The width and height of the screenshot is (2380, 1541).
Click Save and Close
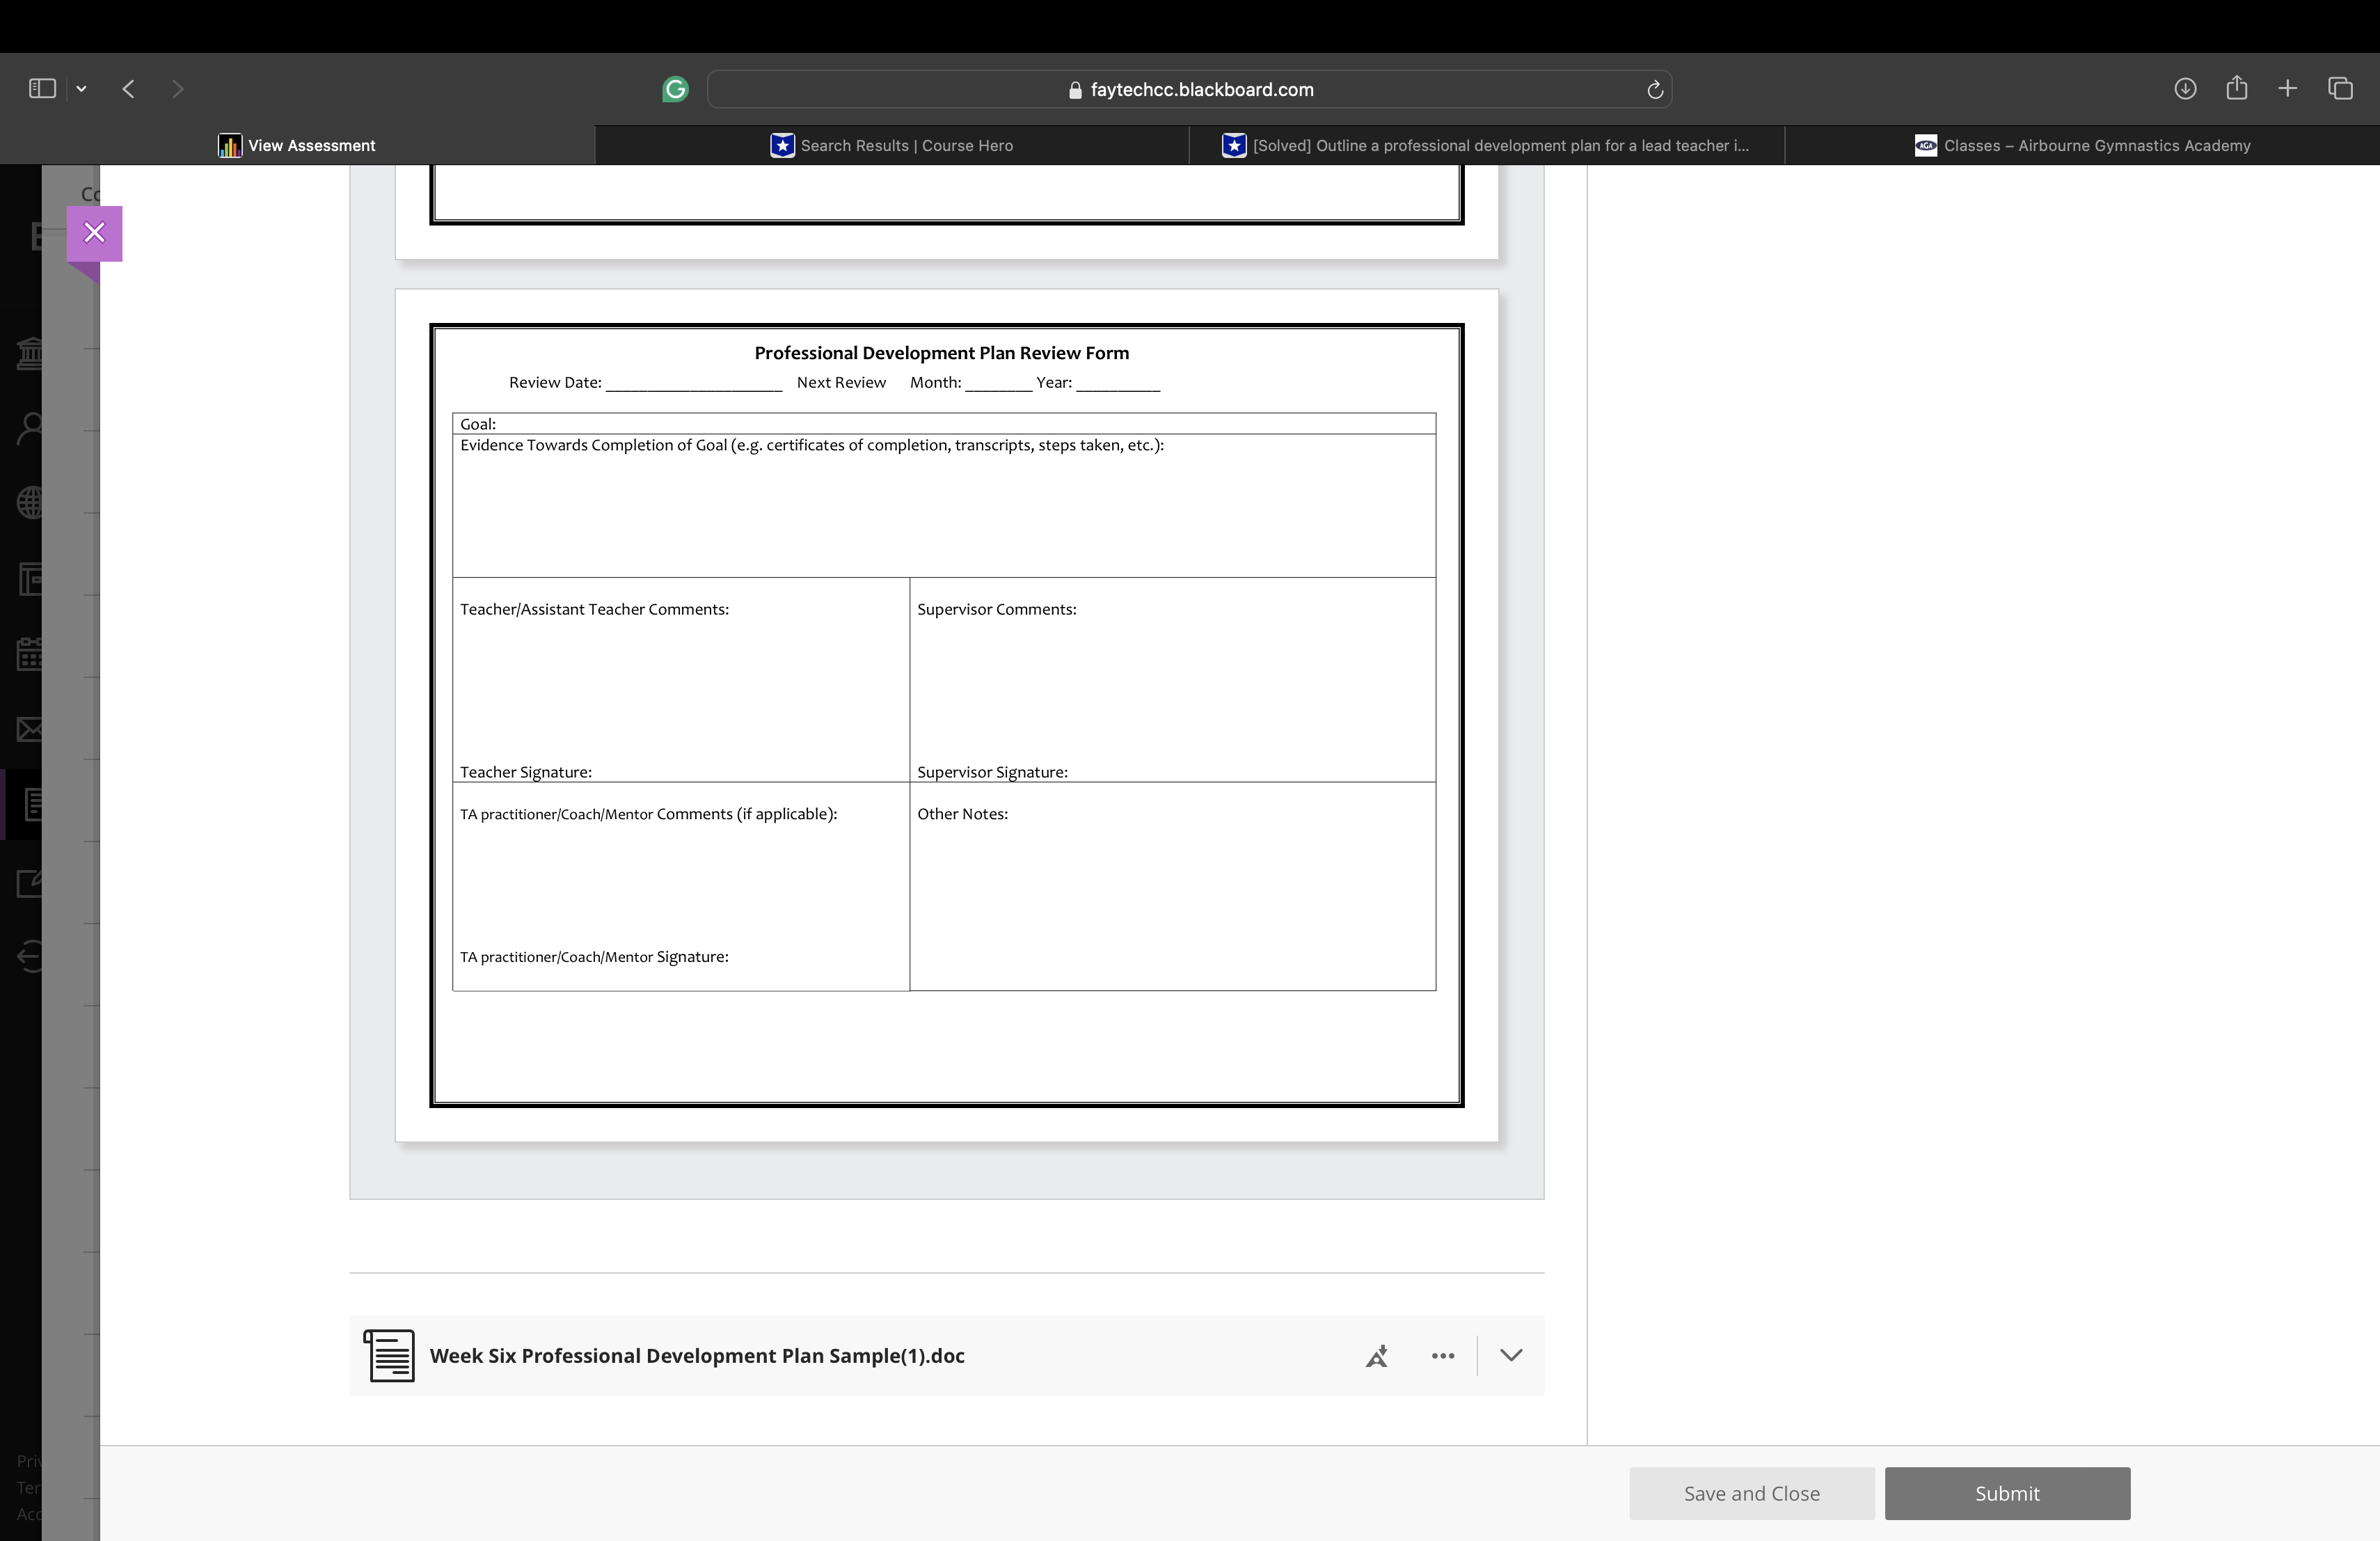click(1751, 1493)
